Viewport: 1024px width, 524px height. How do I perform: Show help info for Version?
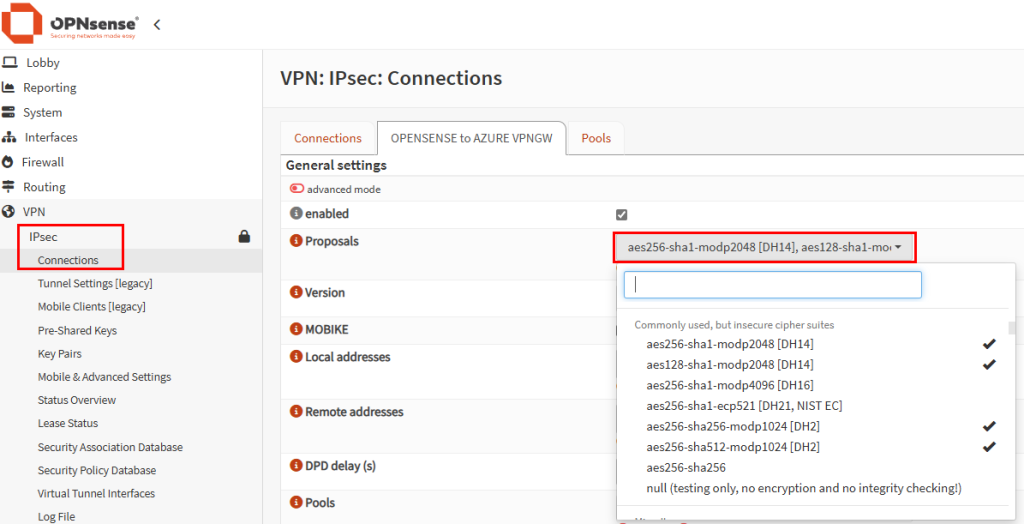[296, 292]
